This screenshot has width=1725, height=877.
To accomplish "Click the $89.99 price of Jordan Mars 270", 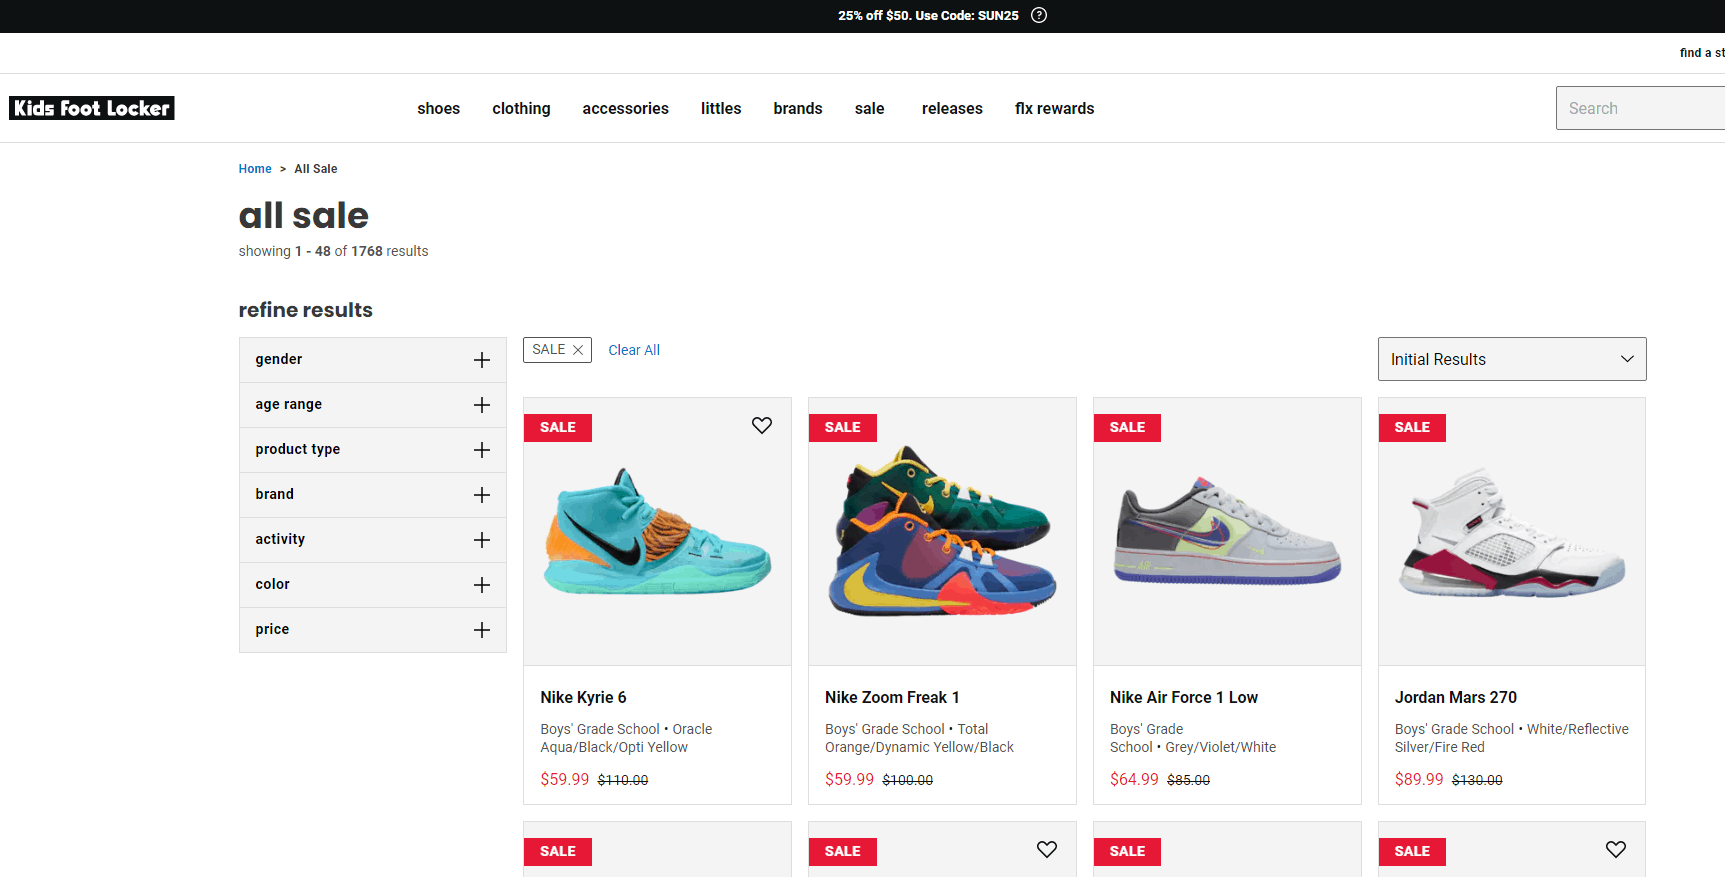I will coord(1419,779).
